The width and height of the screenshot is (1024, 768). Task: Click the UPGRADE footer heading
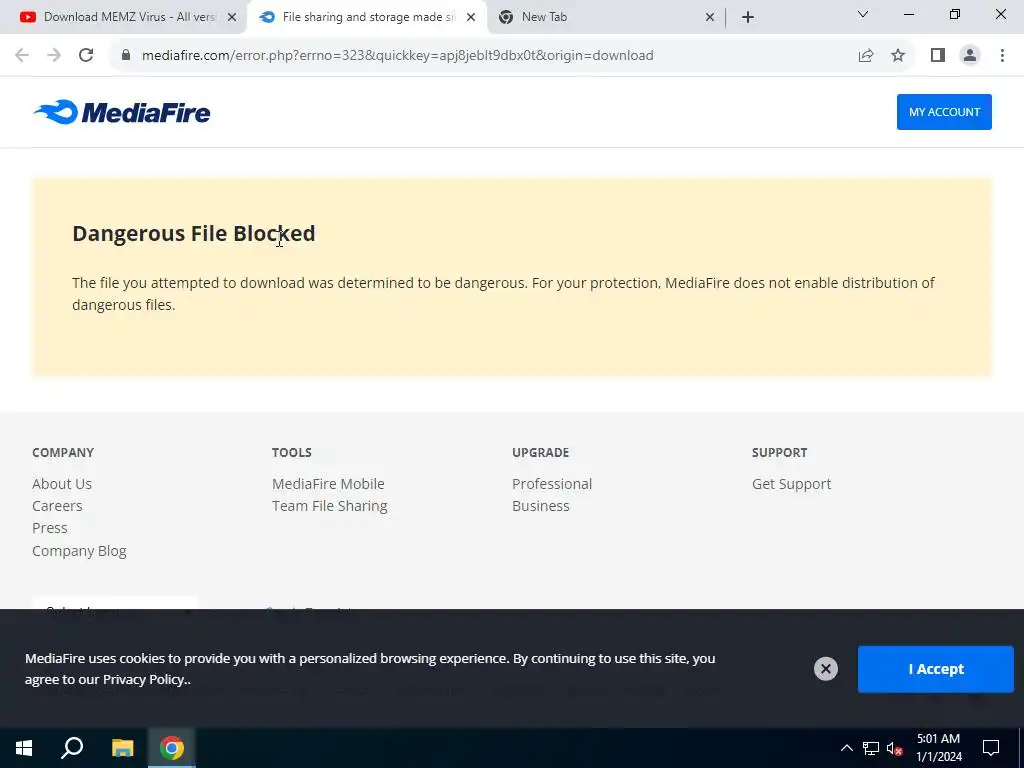[x=540, y=453]
